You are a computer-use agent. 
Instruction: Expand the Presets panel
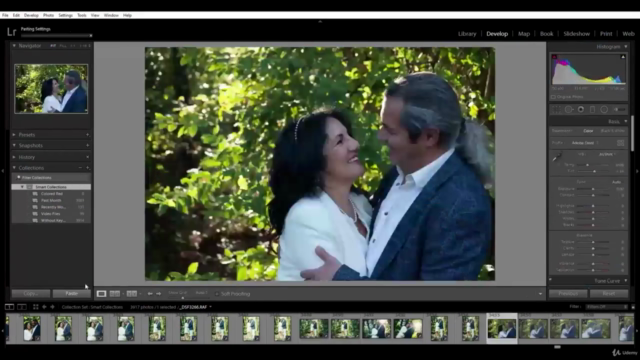[14, 135]
